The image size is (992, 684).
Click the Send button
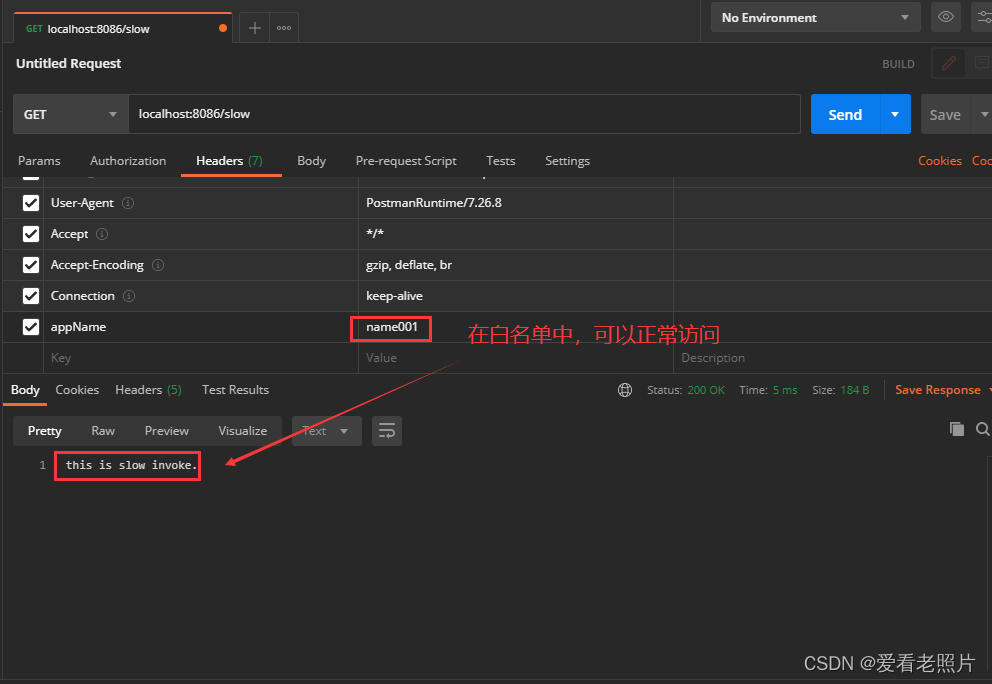tap(845, 115)
